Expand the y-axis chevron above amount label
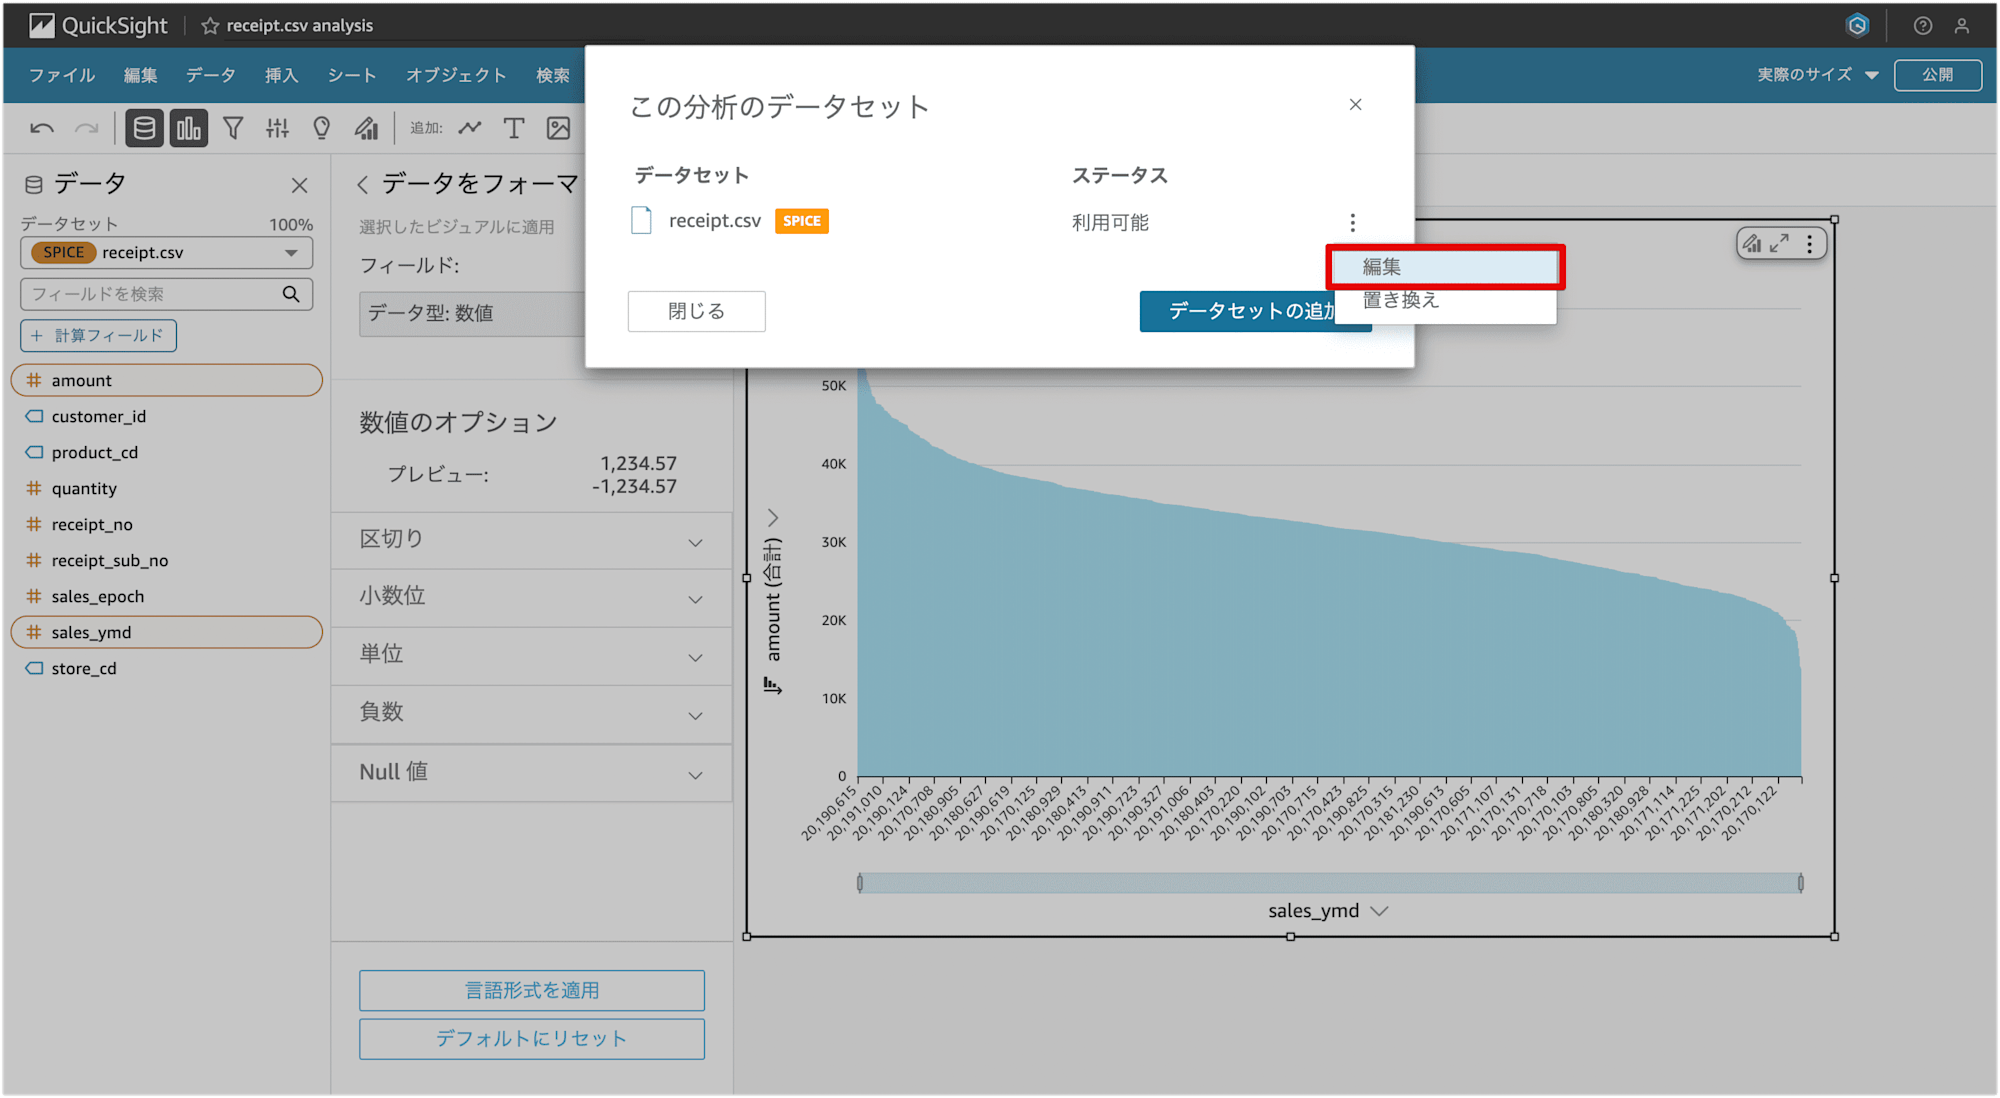 (x=772, y=517)
